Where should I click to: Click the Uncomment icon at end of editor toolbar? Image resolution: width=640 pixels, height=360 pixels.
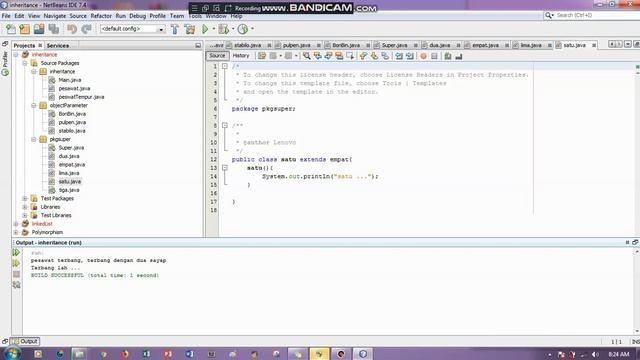pos(459,56)
